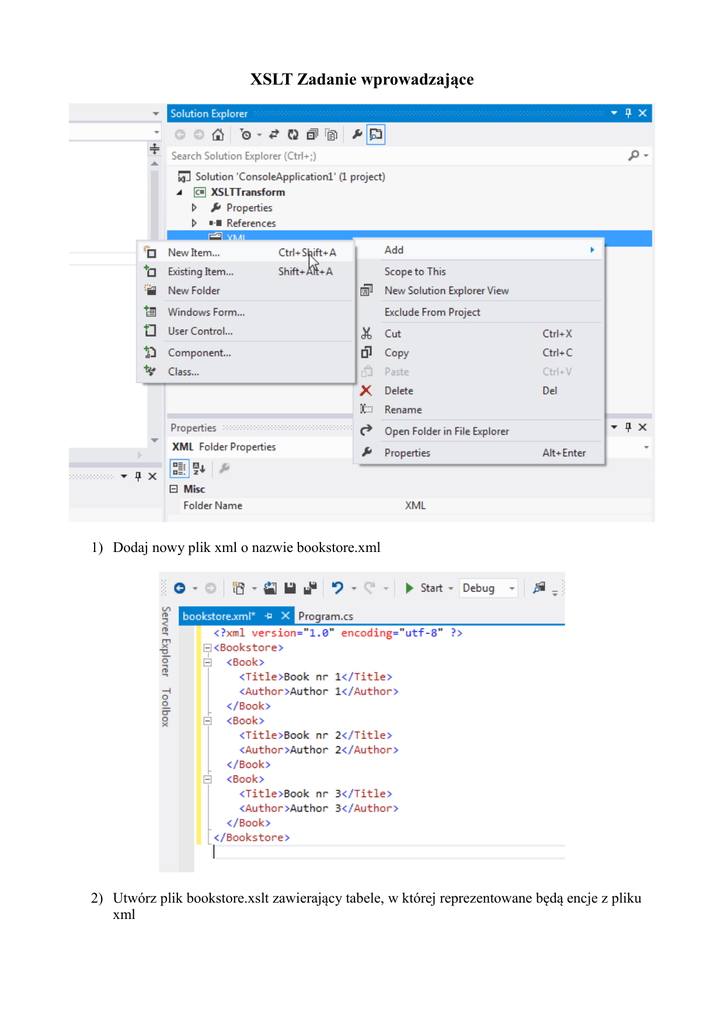
Task: Click the Home icon in Solution Explorer
Action: [x=217, y=135]
